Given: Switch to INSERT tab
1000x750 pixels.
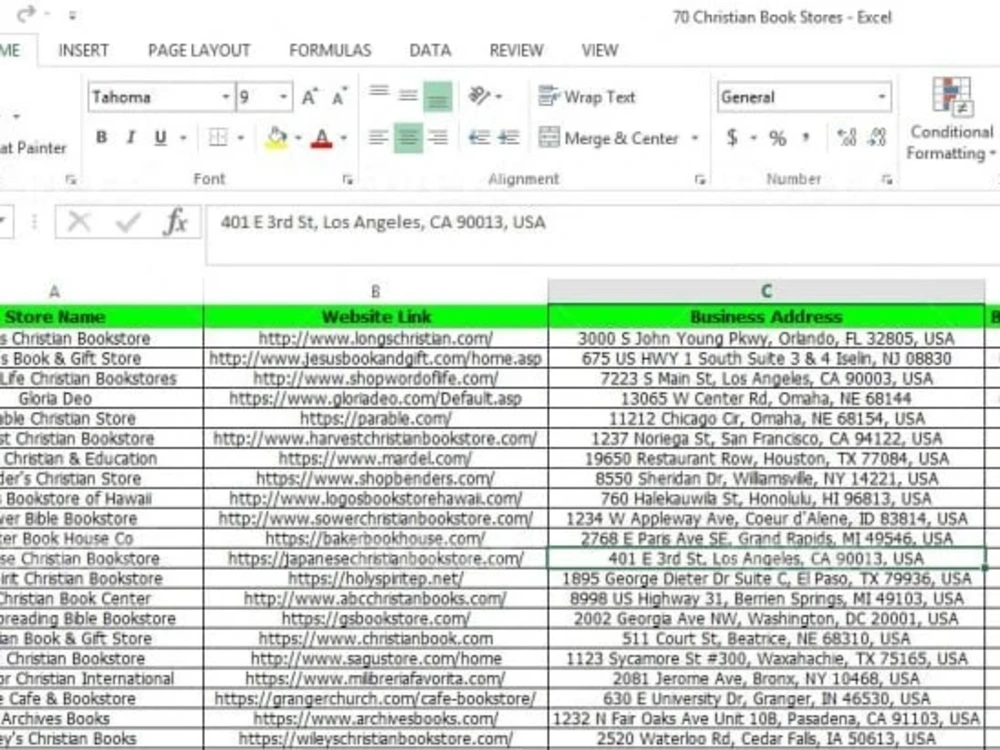Looking at the screenshot, I should pos(84,50).
